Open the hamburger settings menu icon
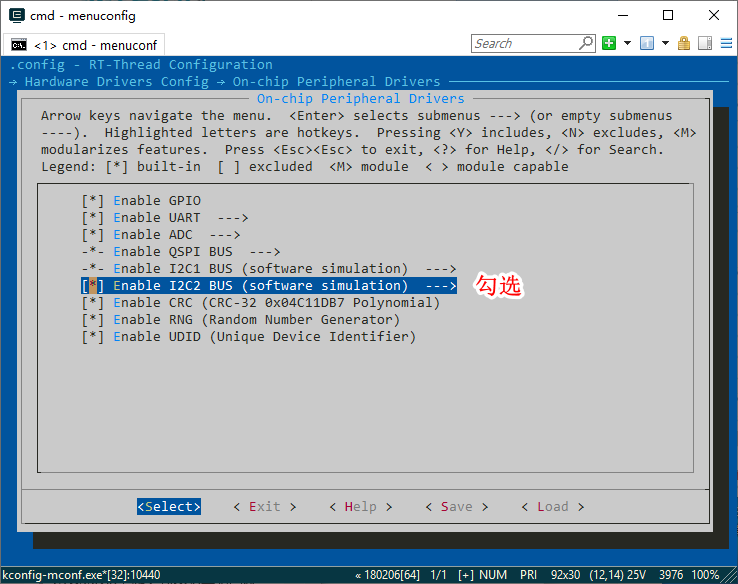This screenshot has width=738, height=584. point(725,43)
